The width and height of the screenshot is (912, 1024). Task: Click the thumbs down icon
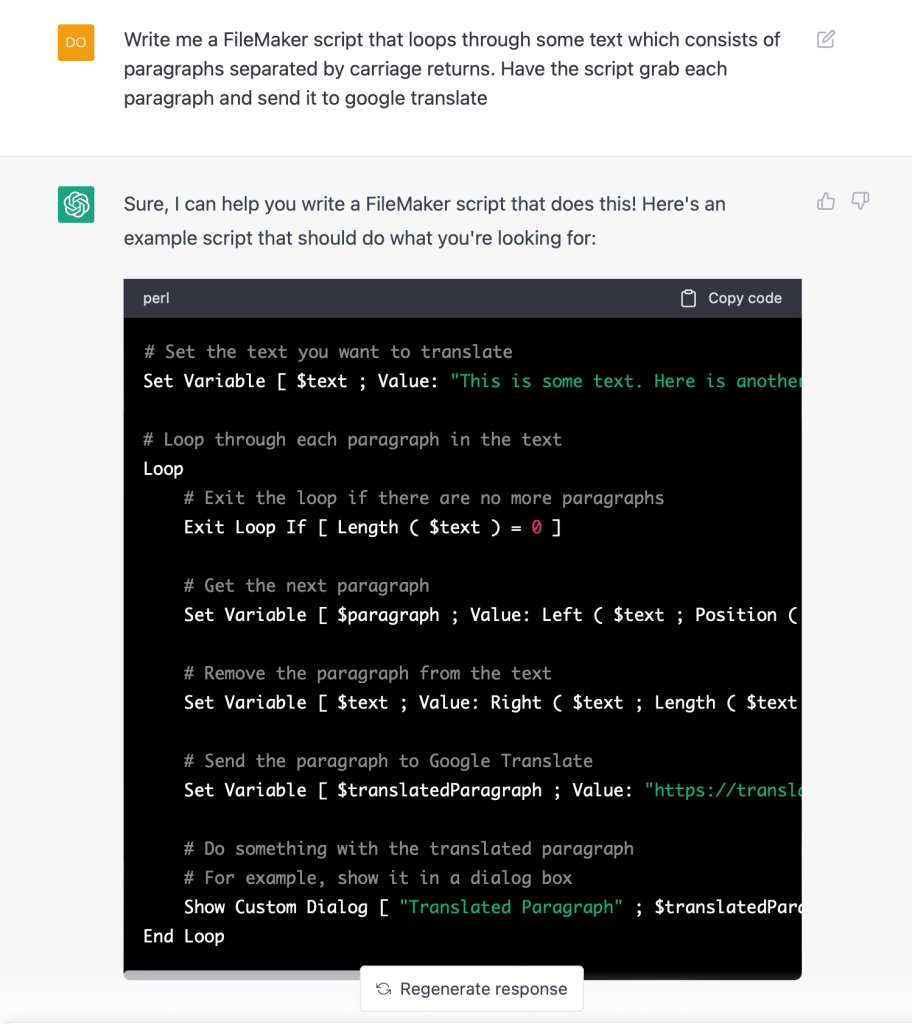pyautogui.click(x=860, y=202)
